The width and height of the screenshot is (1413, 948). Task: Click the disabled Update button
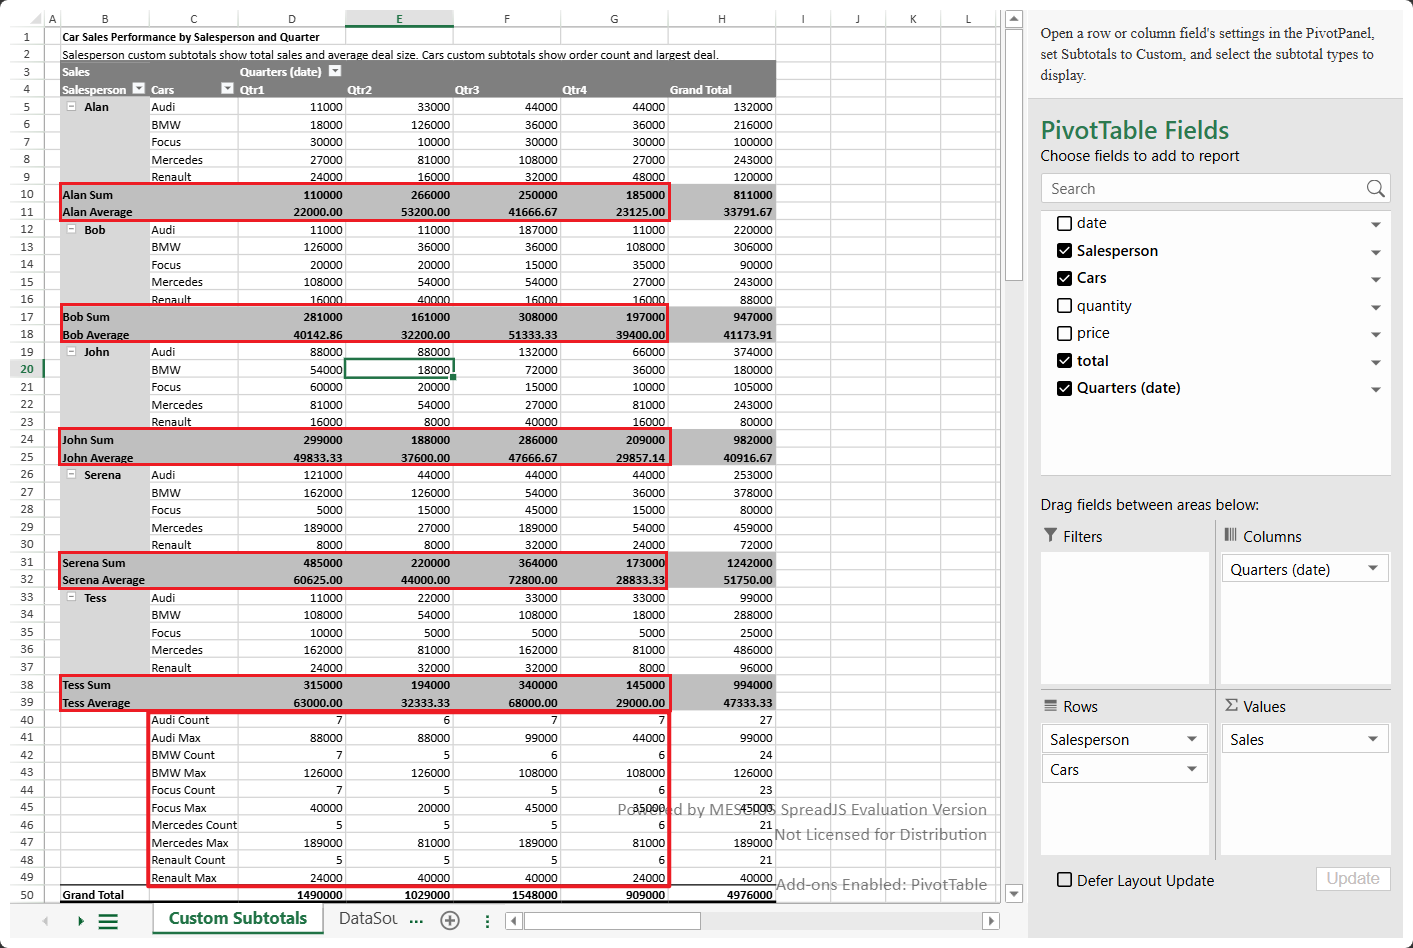[1353, 878]
